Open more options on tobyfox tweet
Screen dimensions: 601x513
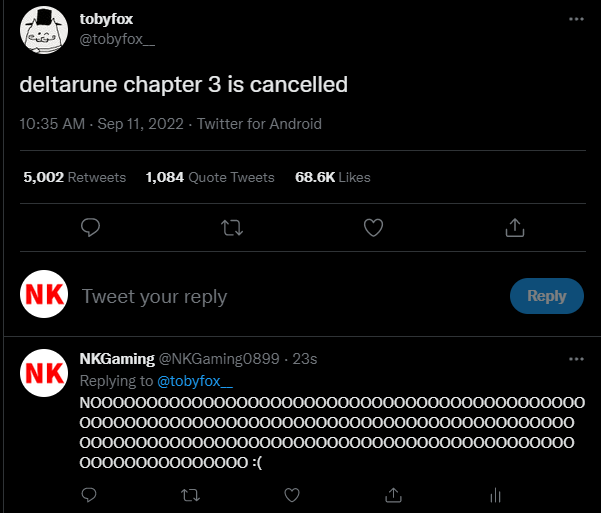[x=576, y=20]
